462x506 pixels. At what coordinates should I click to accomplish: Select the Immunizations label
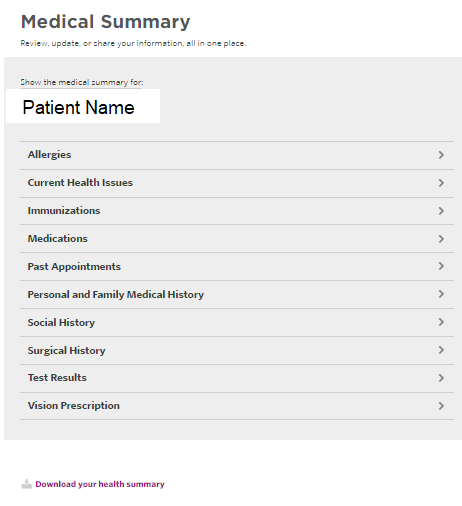[x=64, y=211]
